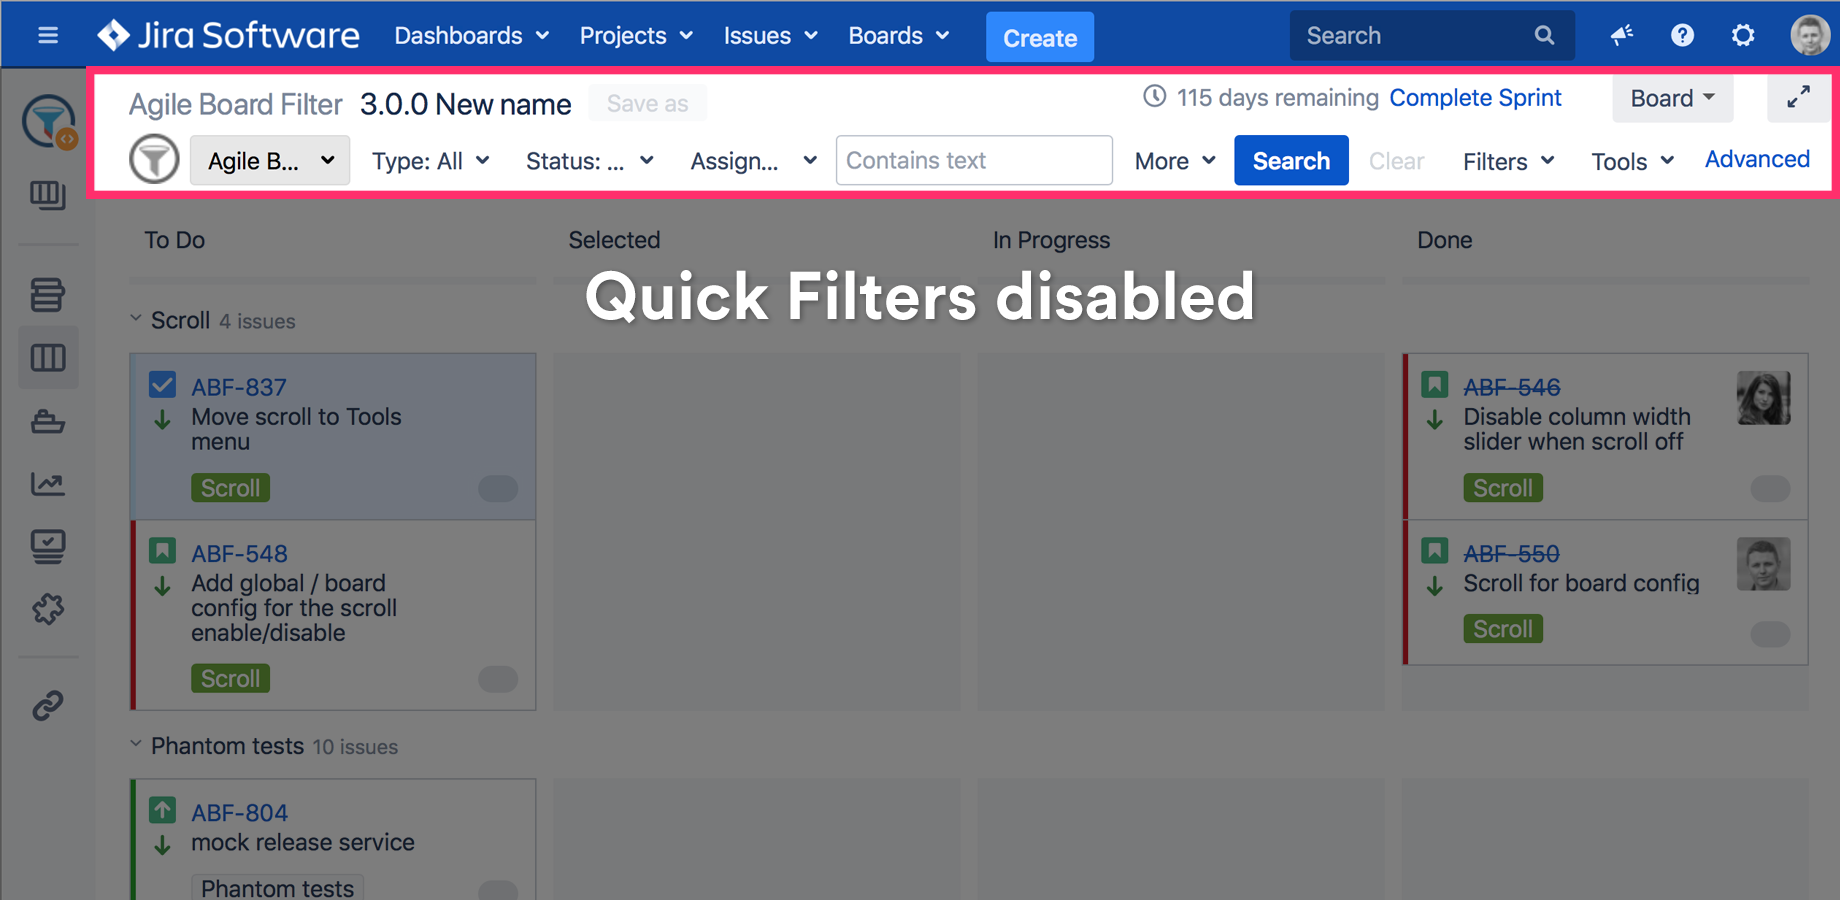Open the Tools dropdown menu
Image resolution: width=1840 pixels, height=900 pixels.
click(1632, 161)
